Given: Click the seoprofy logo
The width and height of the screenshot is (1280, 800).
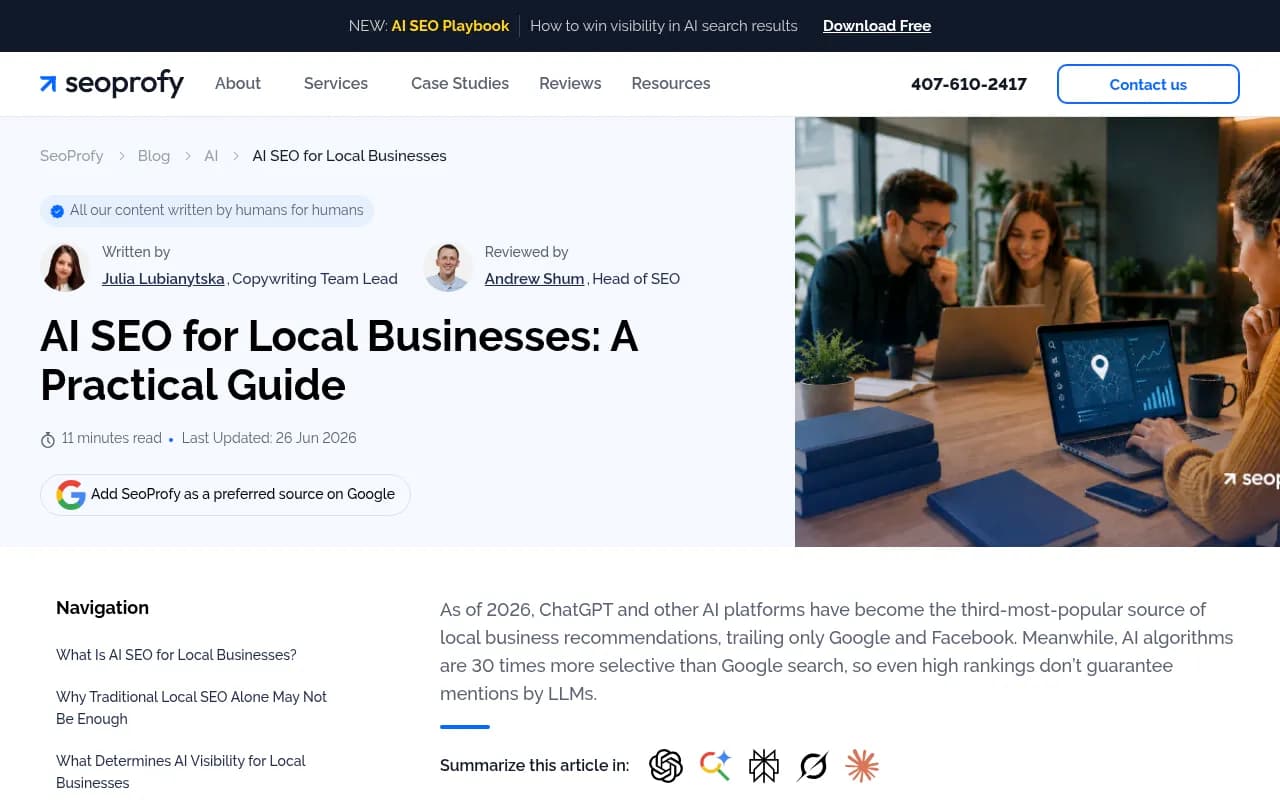Looking at the screenshot, I should pos(112,84).
